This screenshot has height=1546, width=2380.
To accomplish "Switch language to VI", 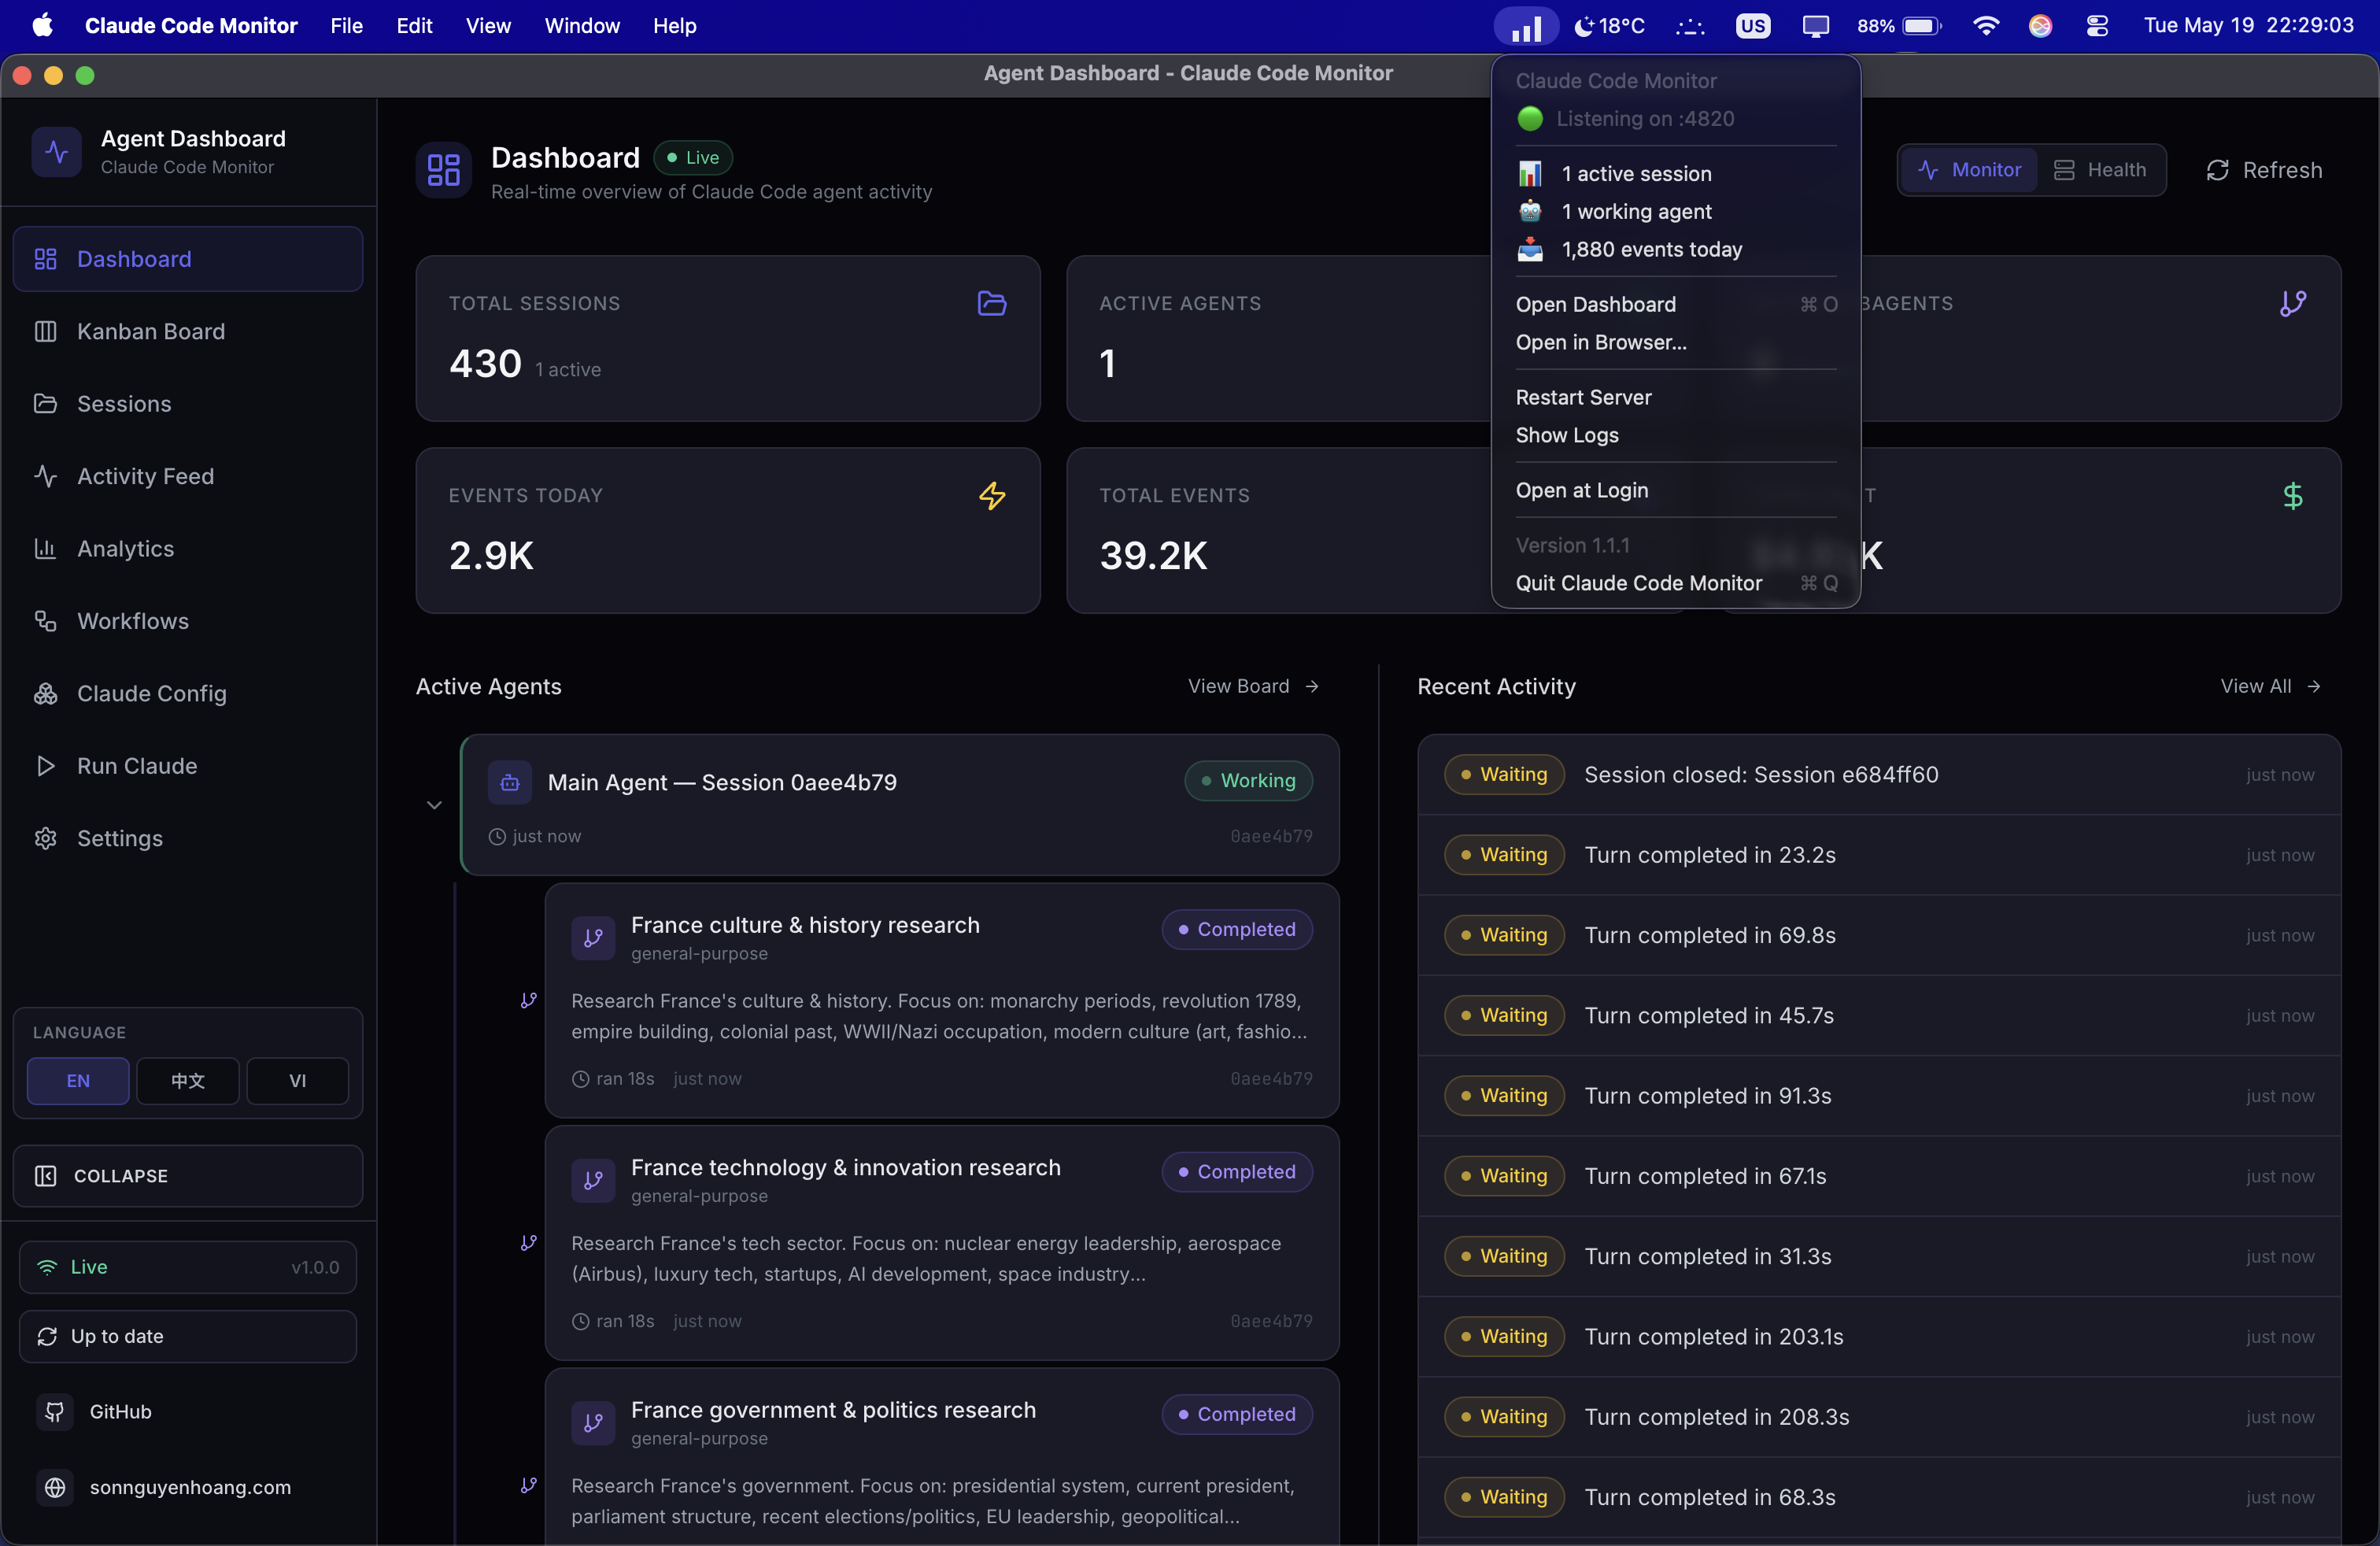I will 298,1081.
